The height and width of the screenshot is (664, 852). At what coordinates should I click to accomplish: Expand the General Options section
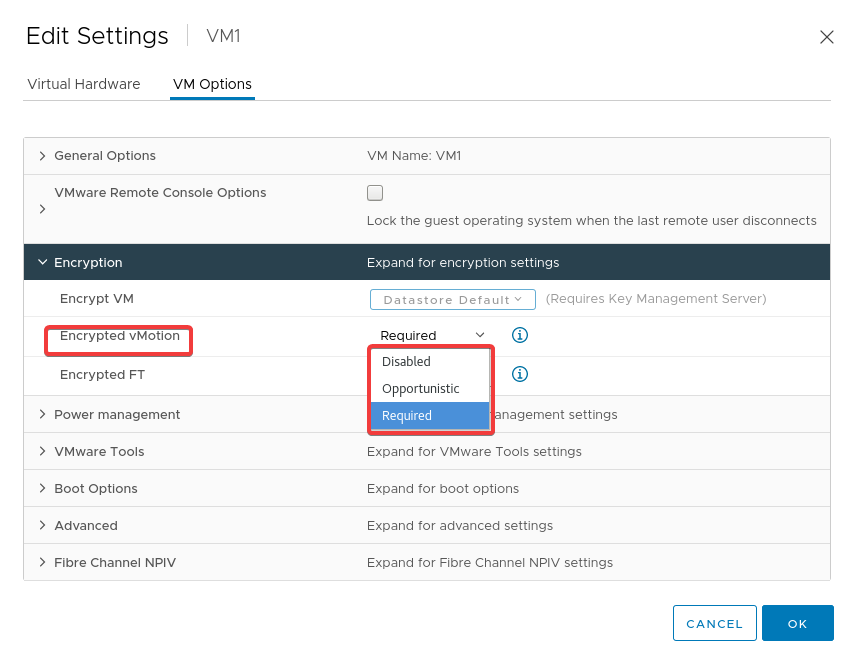tap(42, 156)
